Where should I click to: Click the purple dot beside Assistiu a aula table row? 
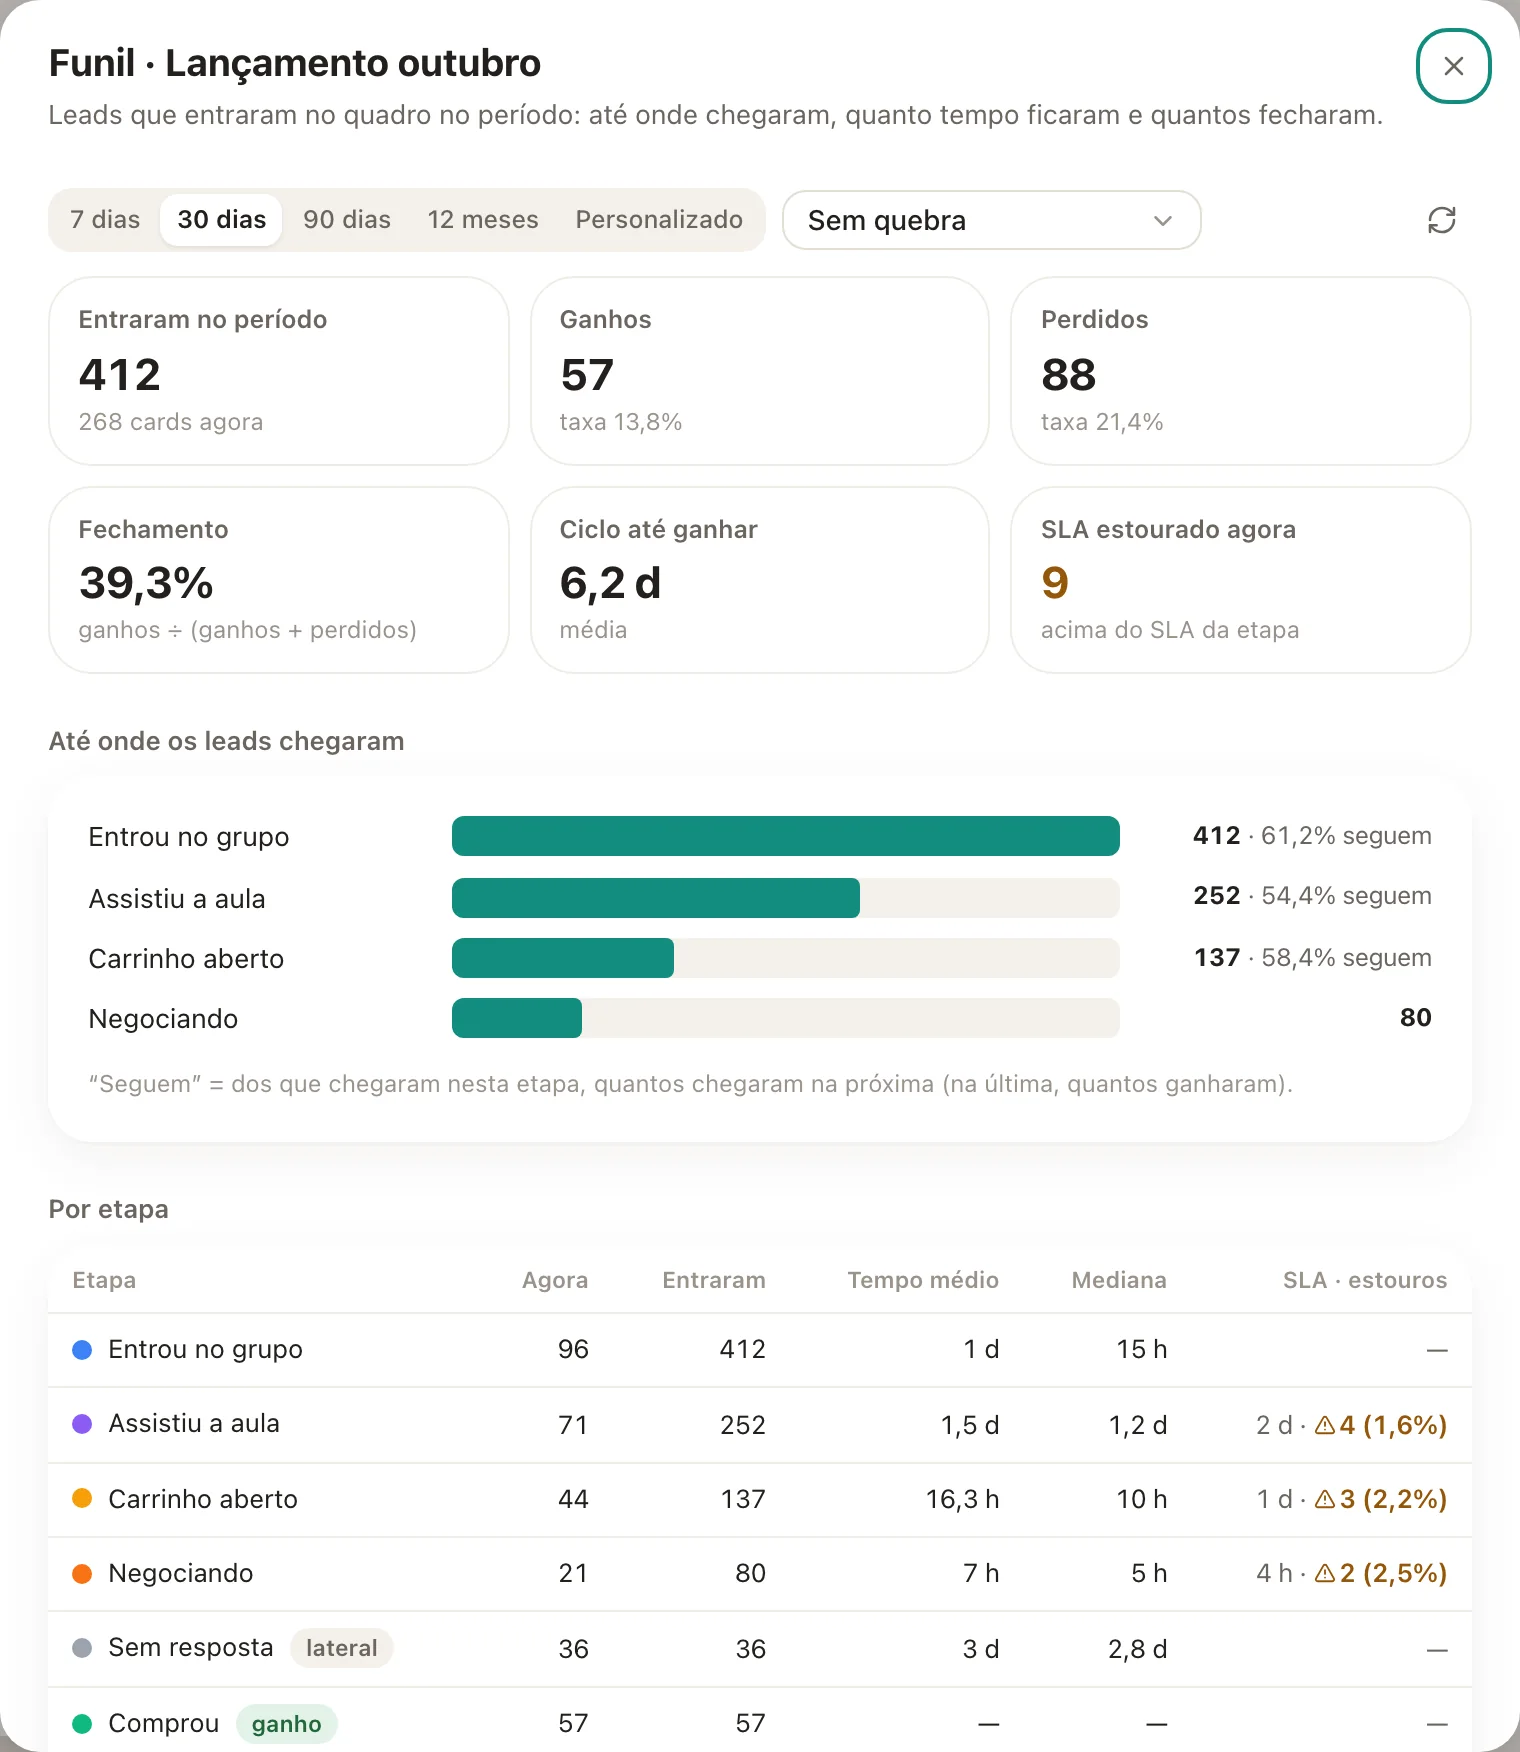tap(82, 1424)
